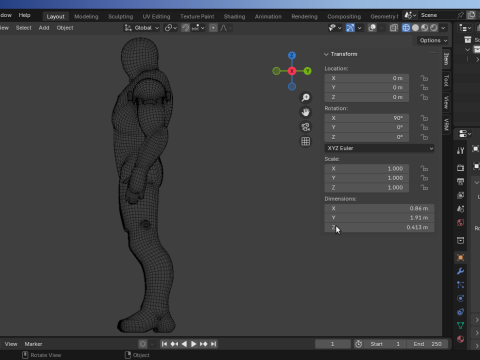
Task: Open the Object Data green triangle tab
Action: (x=461, y=325)
